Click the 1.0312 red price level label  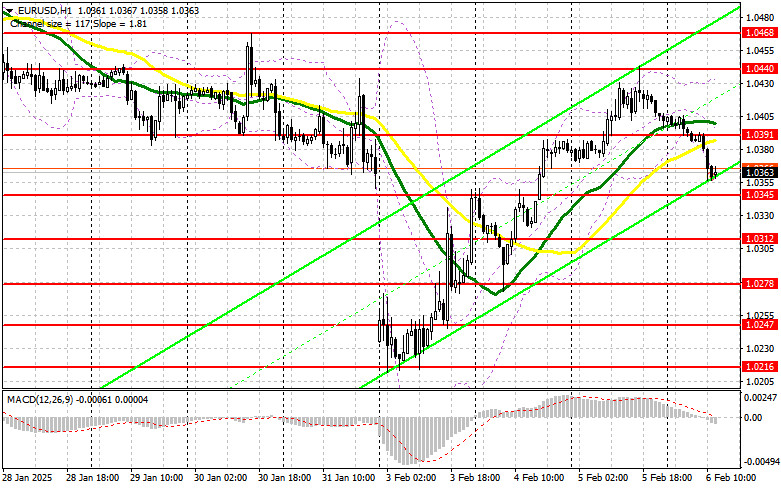coord(760,239)
